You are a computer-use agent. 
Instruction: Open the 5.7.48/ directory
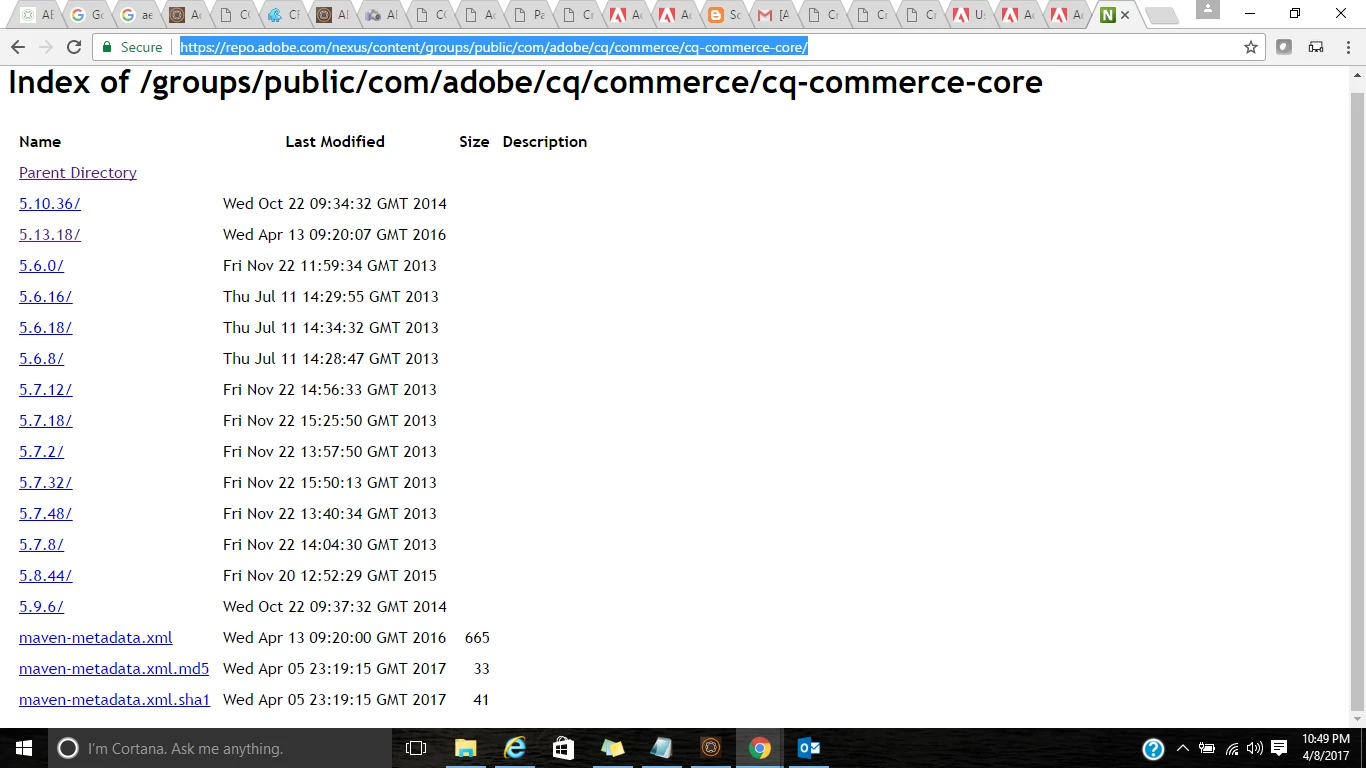46,514
